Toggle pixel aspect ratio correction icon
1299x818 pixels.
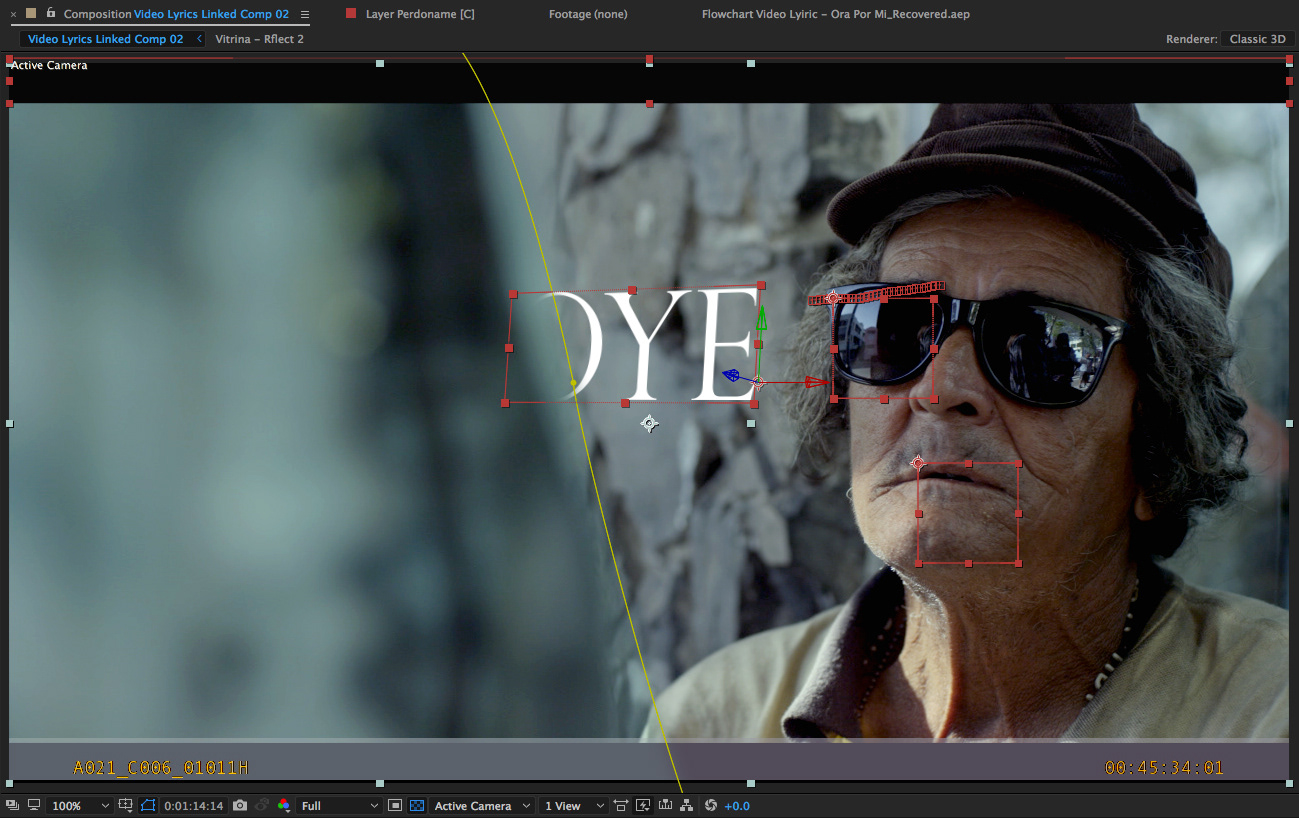621,806
